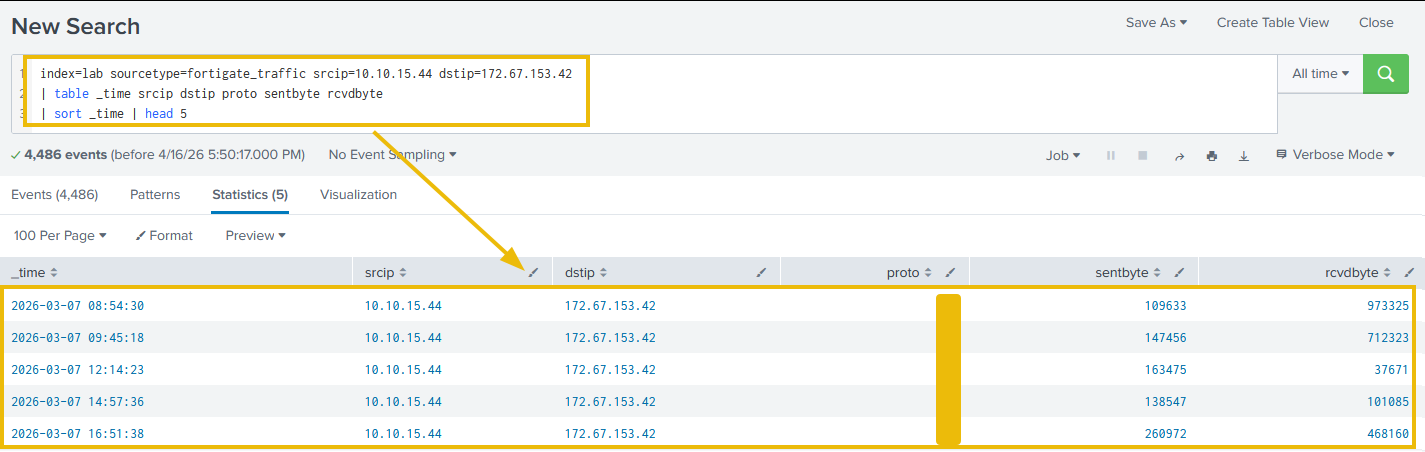
Task: Open the Format options
Action: click(164, 235)
